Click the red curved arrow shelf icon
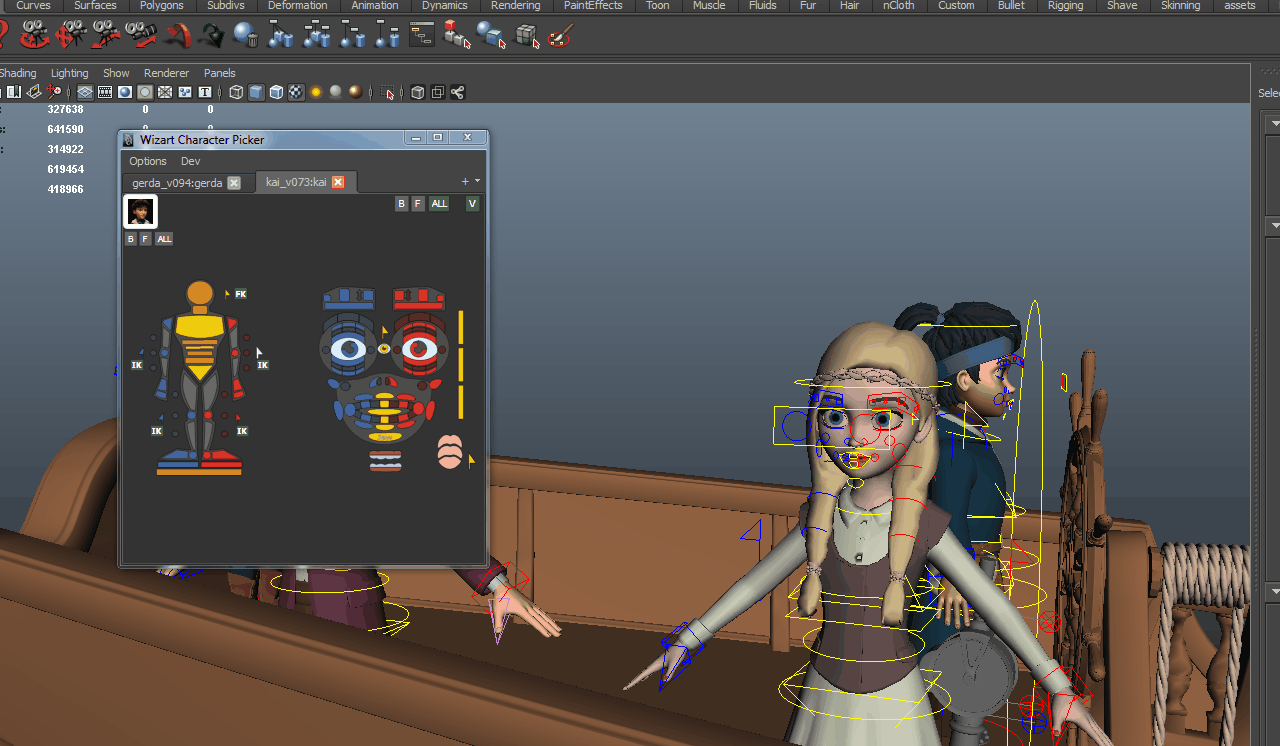 [177, 37]
